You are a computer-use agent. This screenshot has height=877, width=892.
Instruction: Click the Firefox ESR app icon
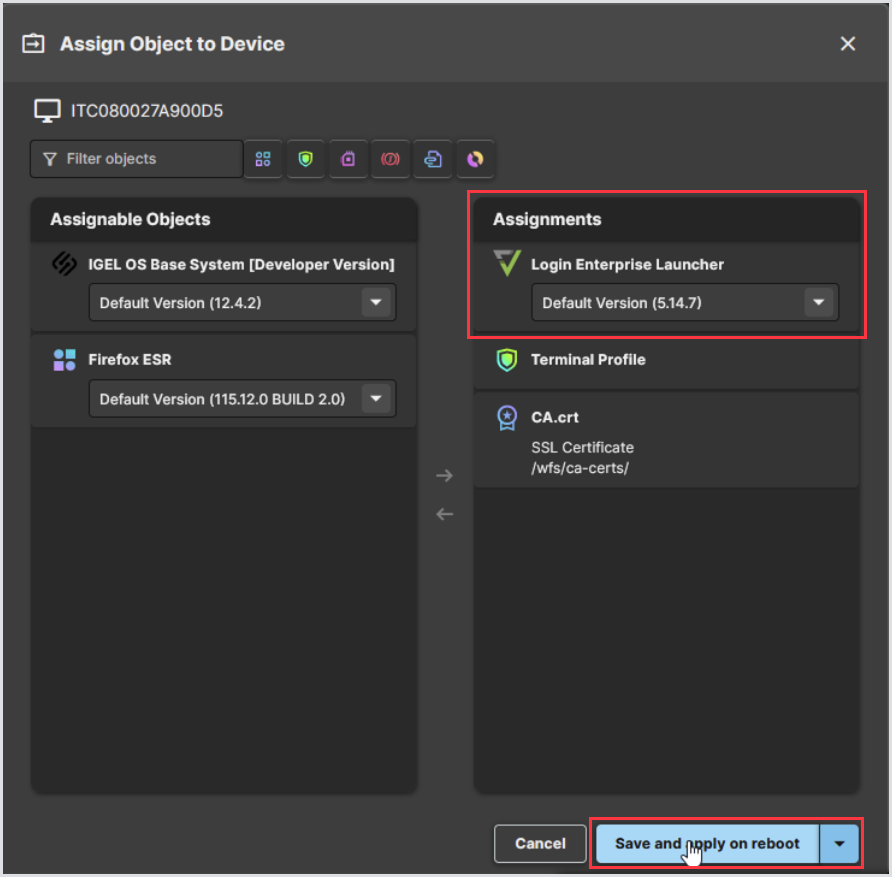[65, 361]
